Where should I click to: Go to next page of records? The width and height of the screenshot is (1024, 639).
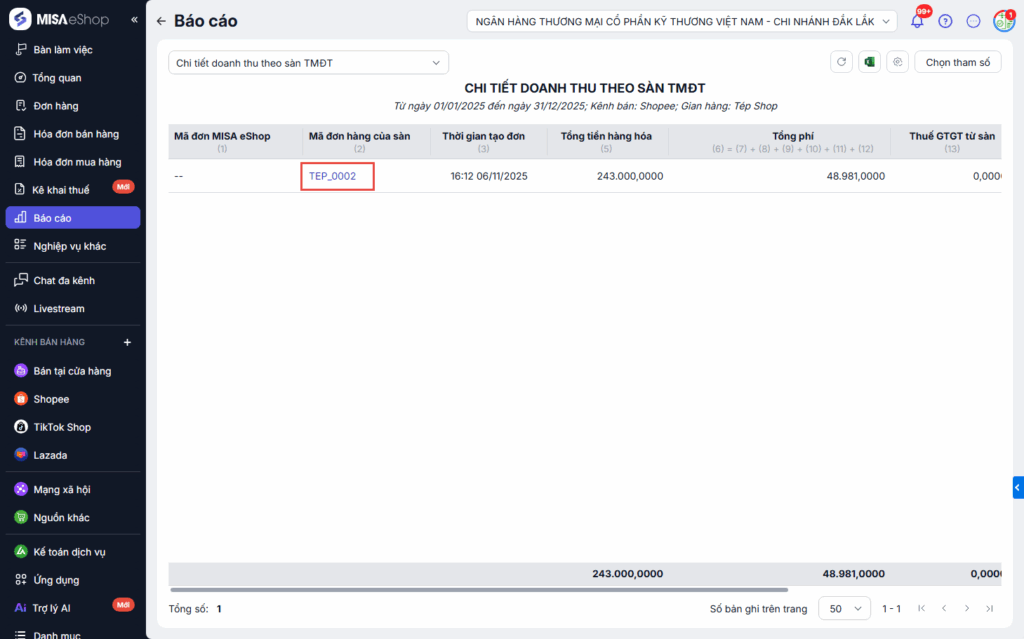(x=967, y=608)
